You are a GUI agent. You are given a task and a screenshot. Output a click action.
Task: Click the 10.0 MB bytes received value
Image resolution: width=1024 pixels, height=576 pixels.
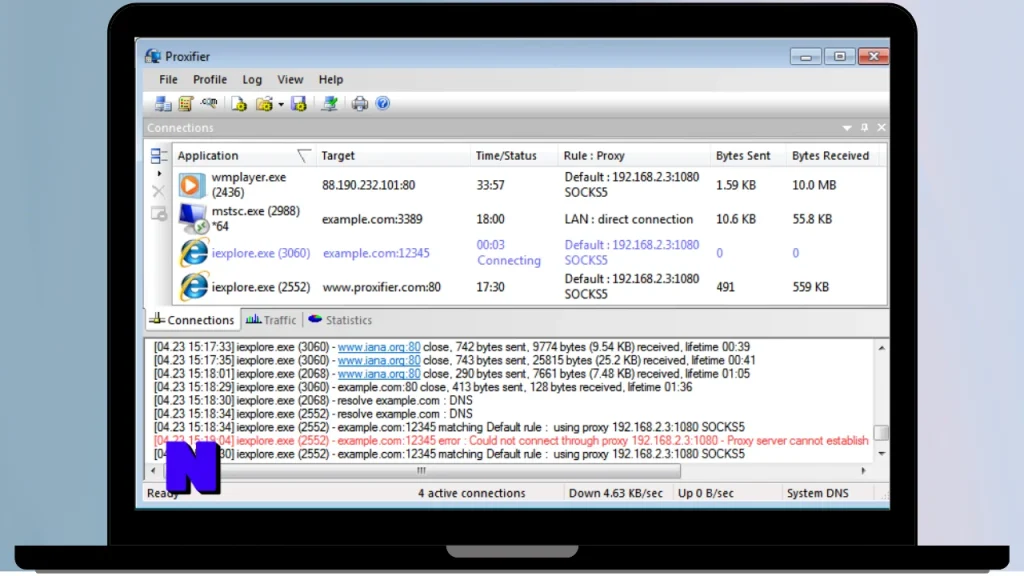pos(814,185)
